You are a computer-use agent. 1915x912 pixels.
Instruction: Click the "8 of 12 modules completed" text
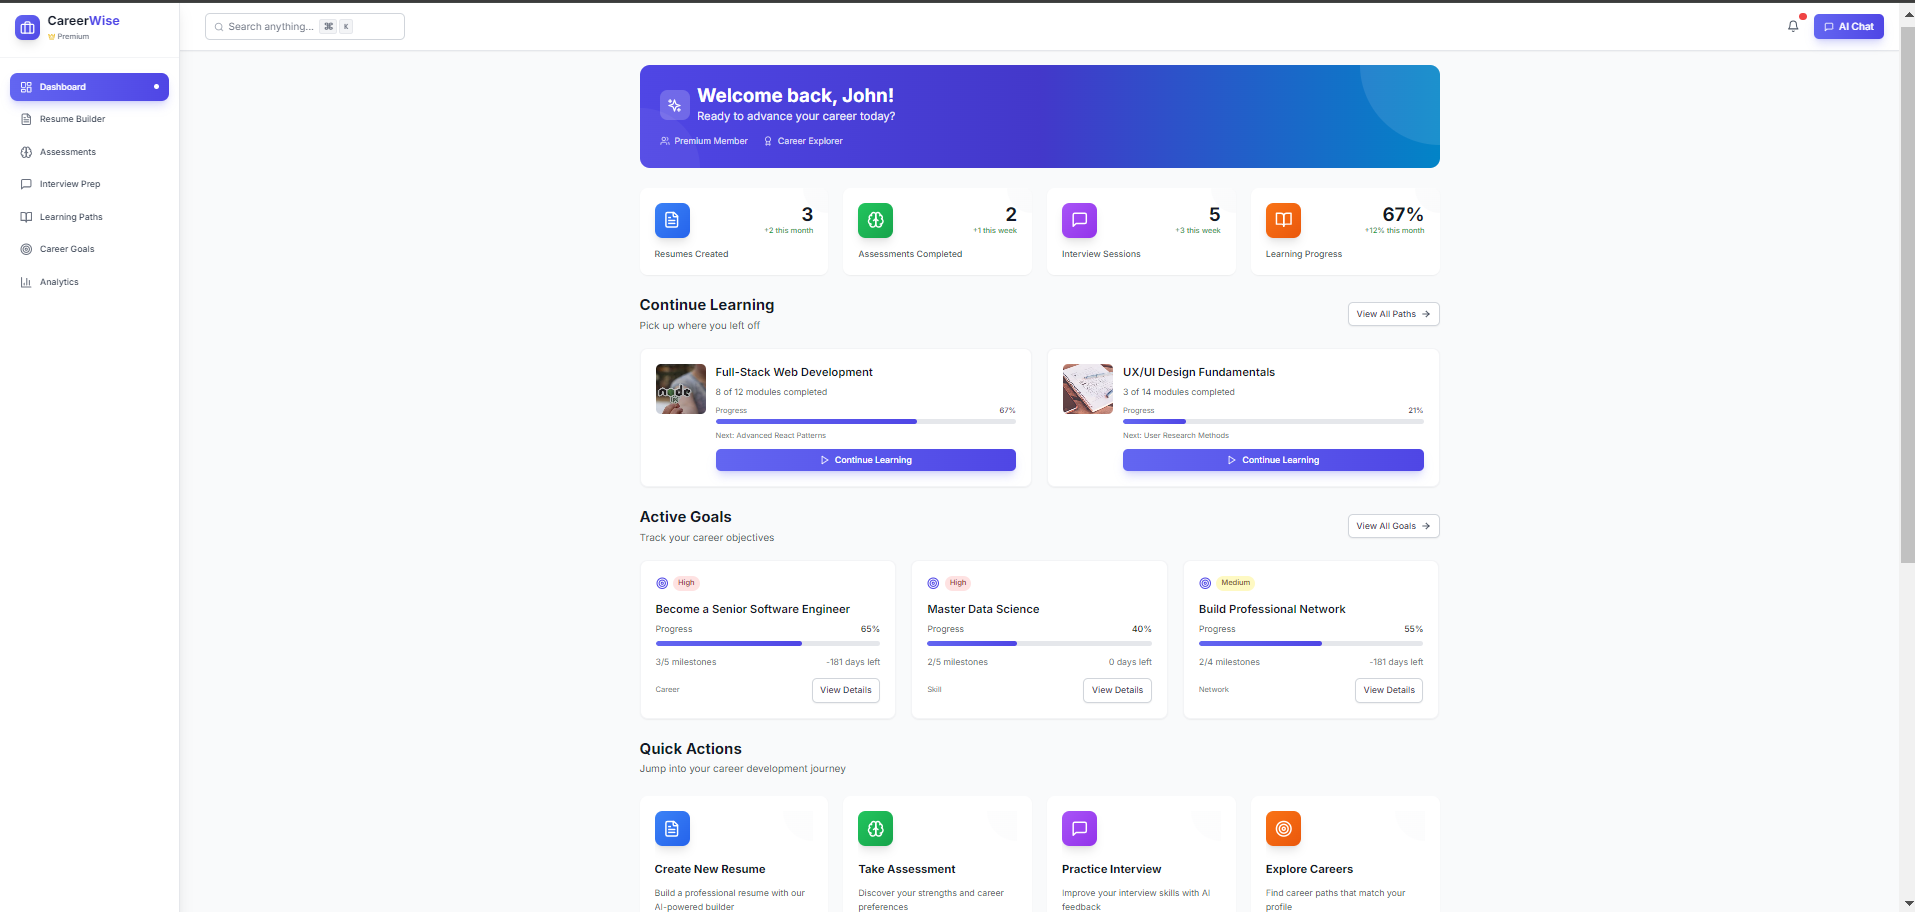point(771,392)
